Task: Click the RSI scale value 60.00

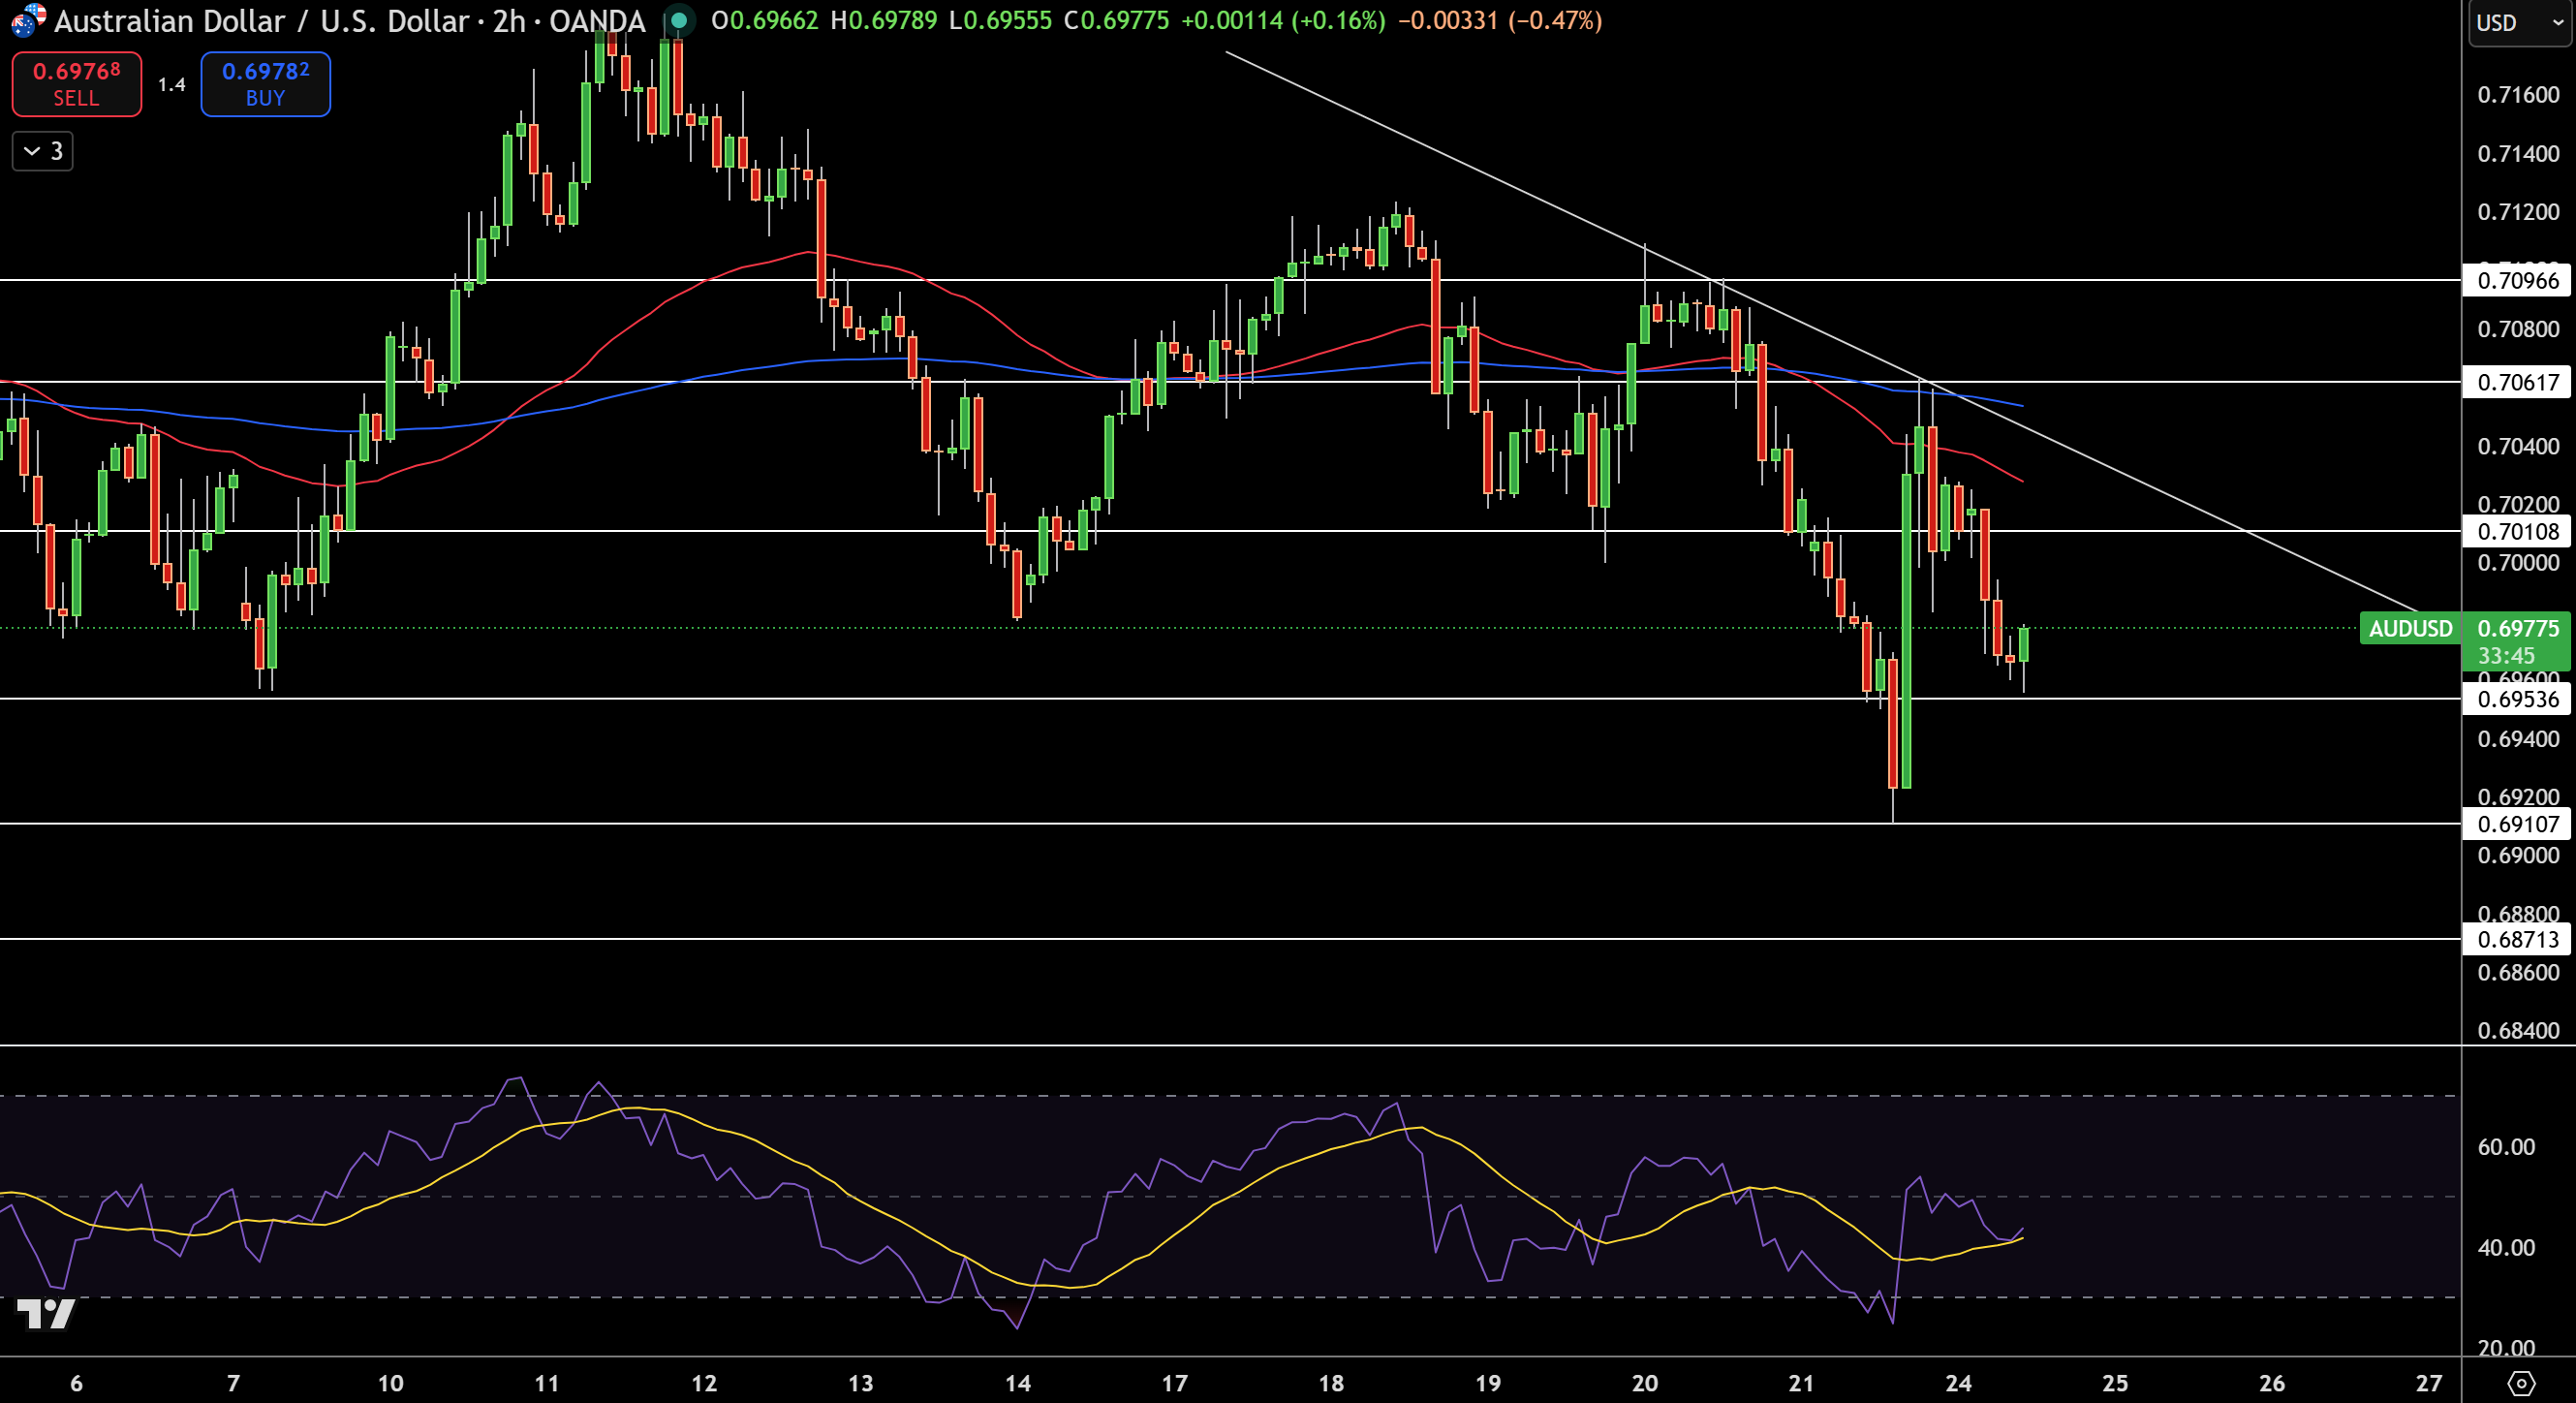Action: pyautogui.click(x=2506, y=1147)
